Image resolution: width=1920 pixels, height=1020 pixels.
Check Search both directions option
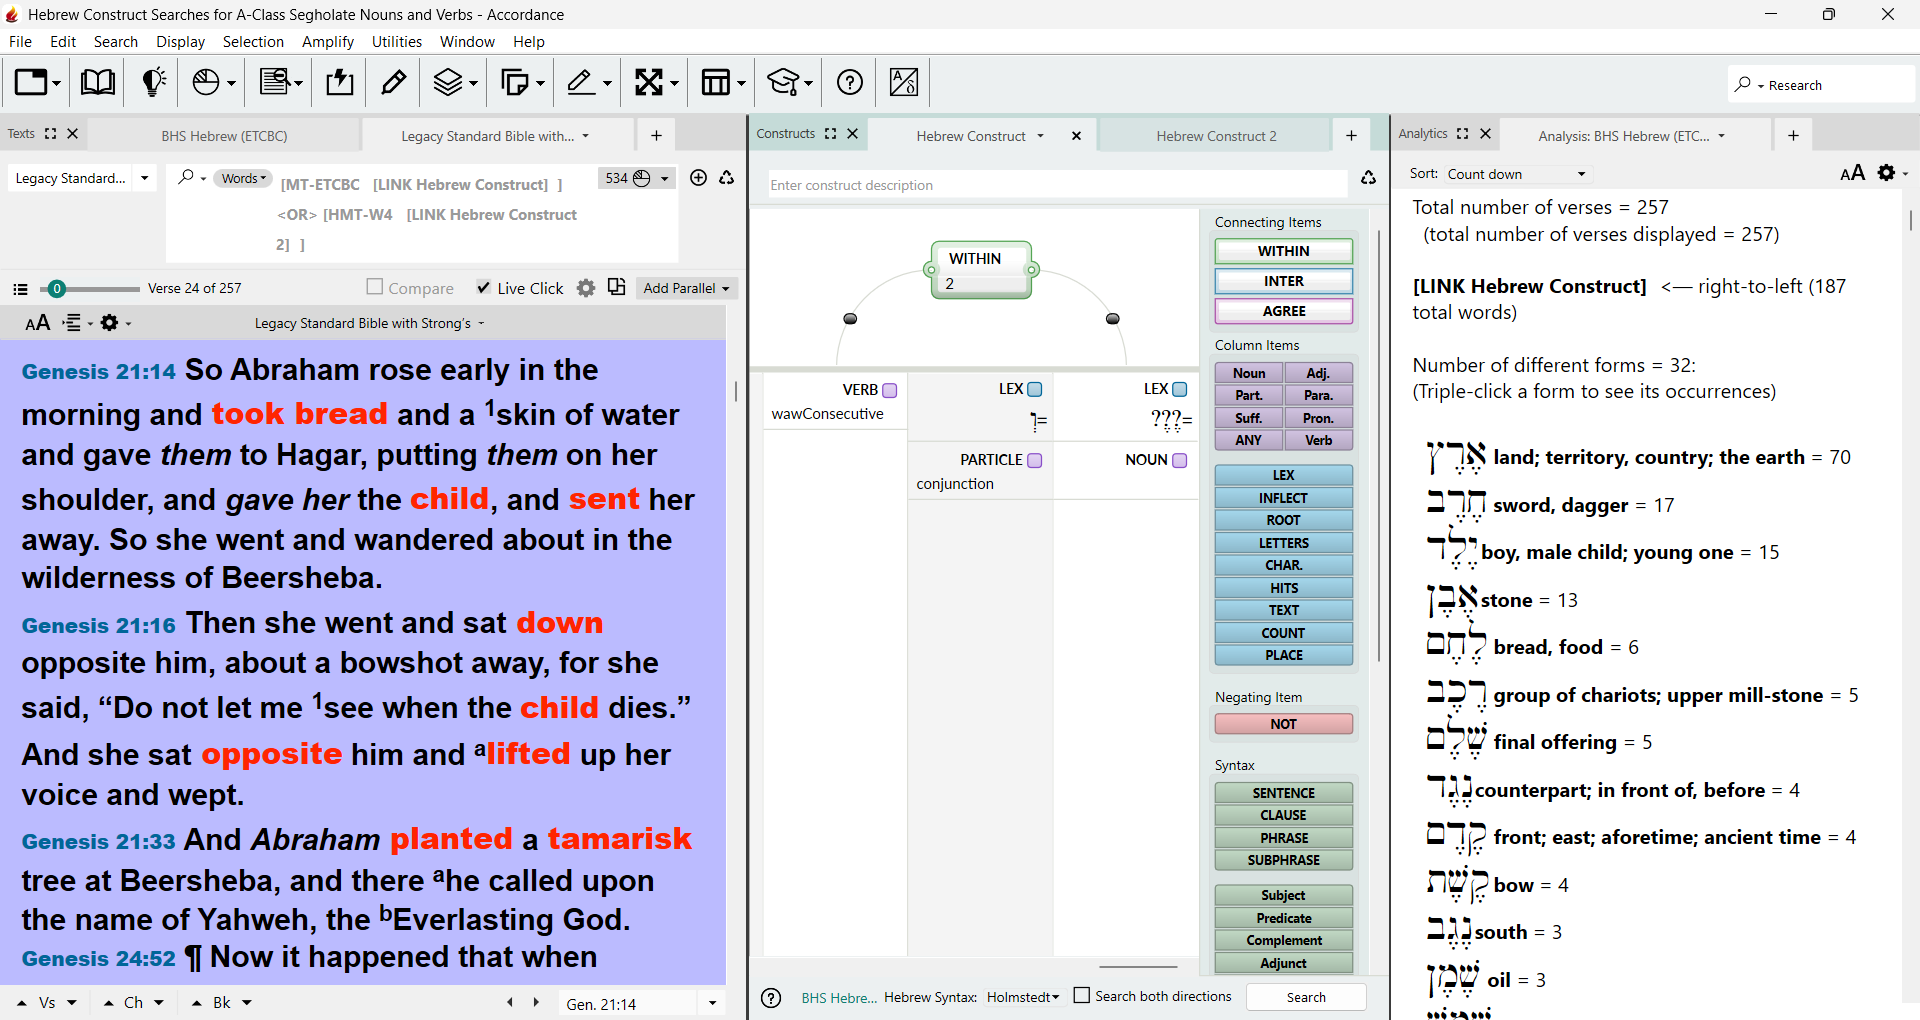point(1081,996)
